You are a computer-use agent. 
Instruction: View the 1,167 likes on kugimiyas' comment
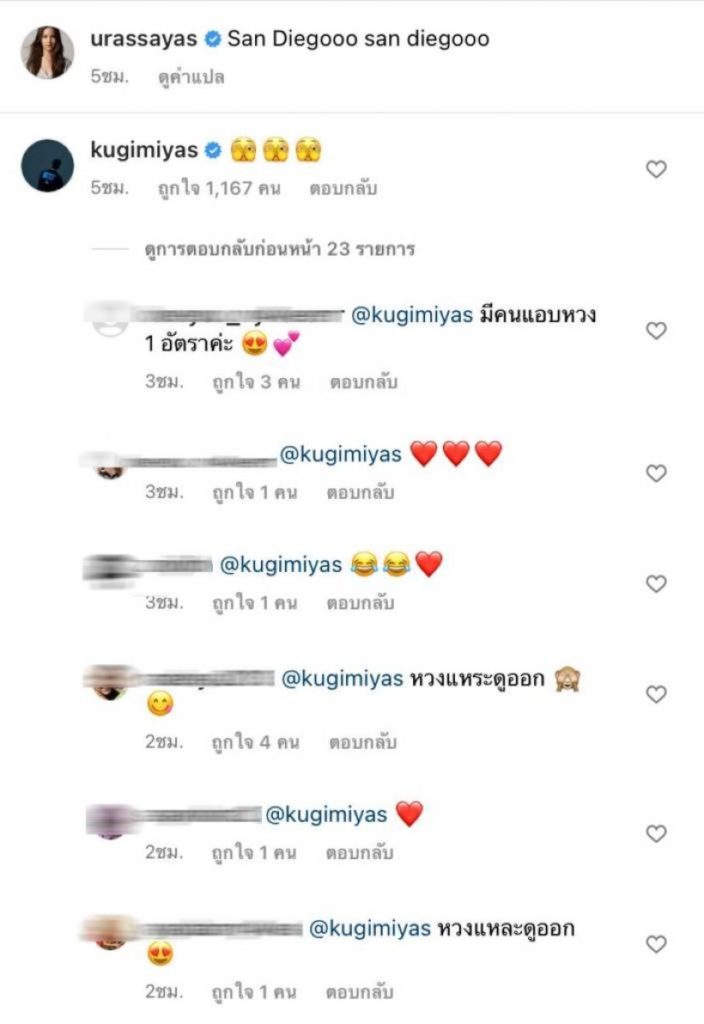219,189
